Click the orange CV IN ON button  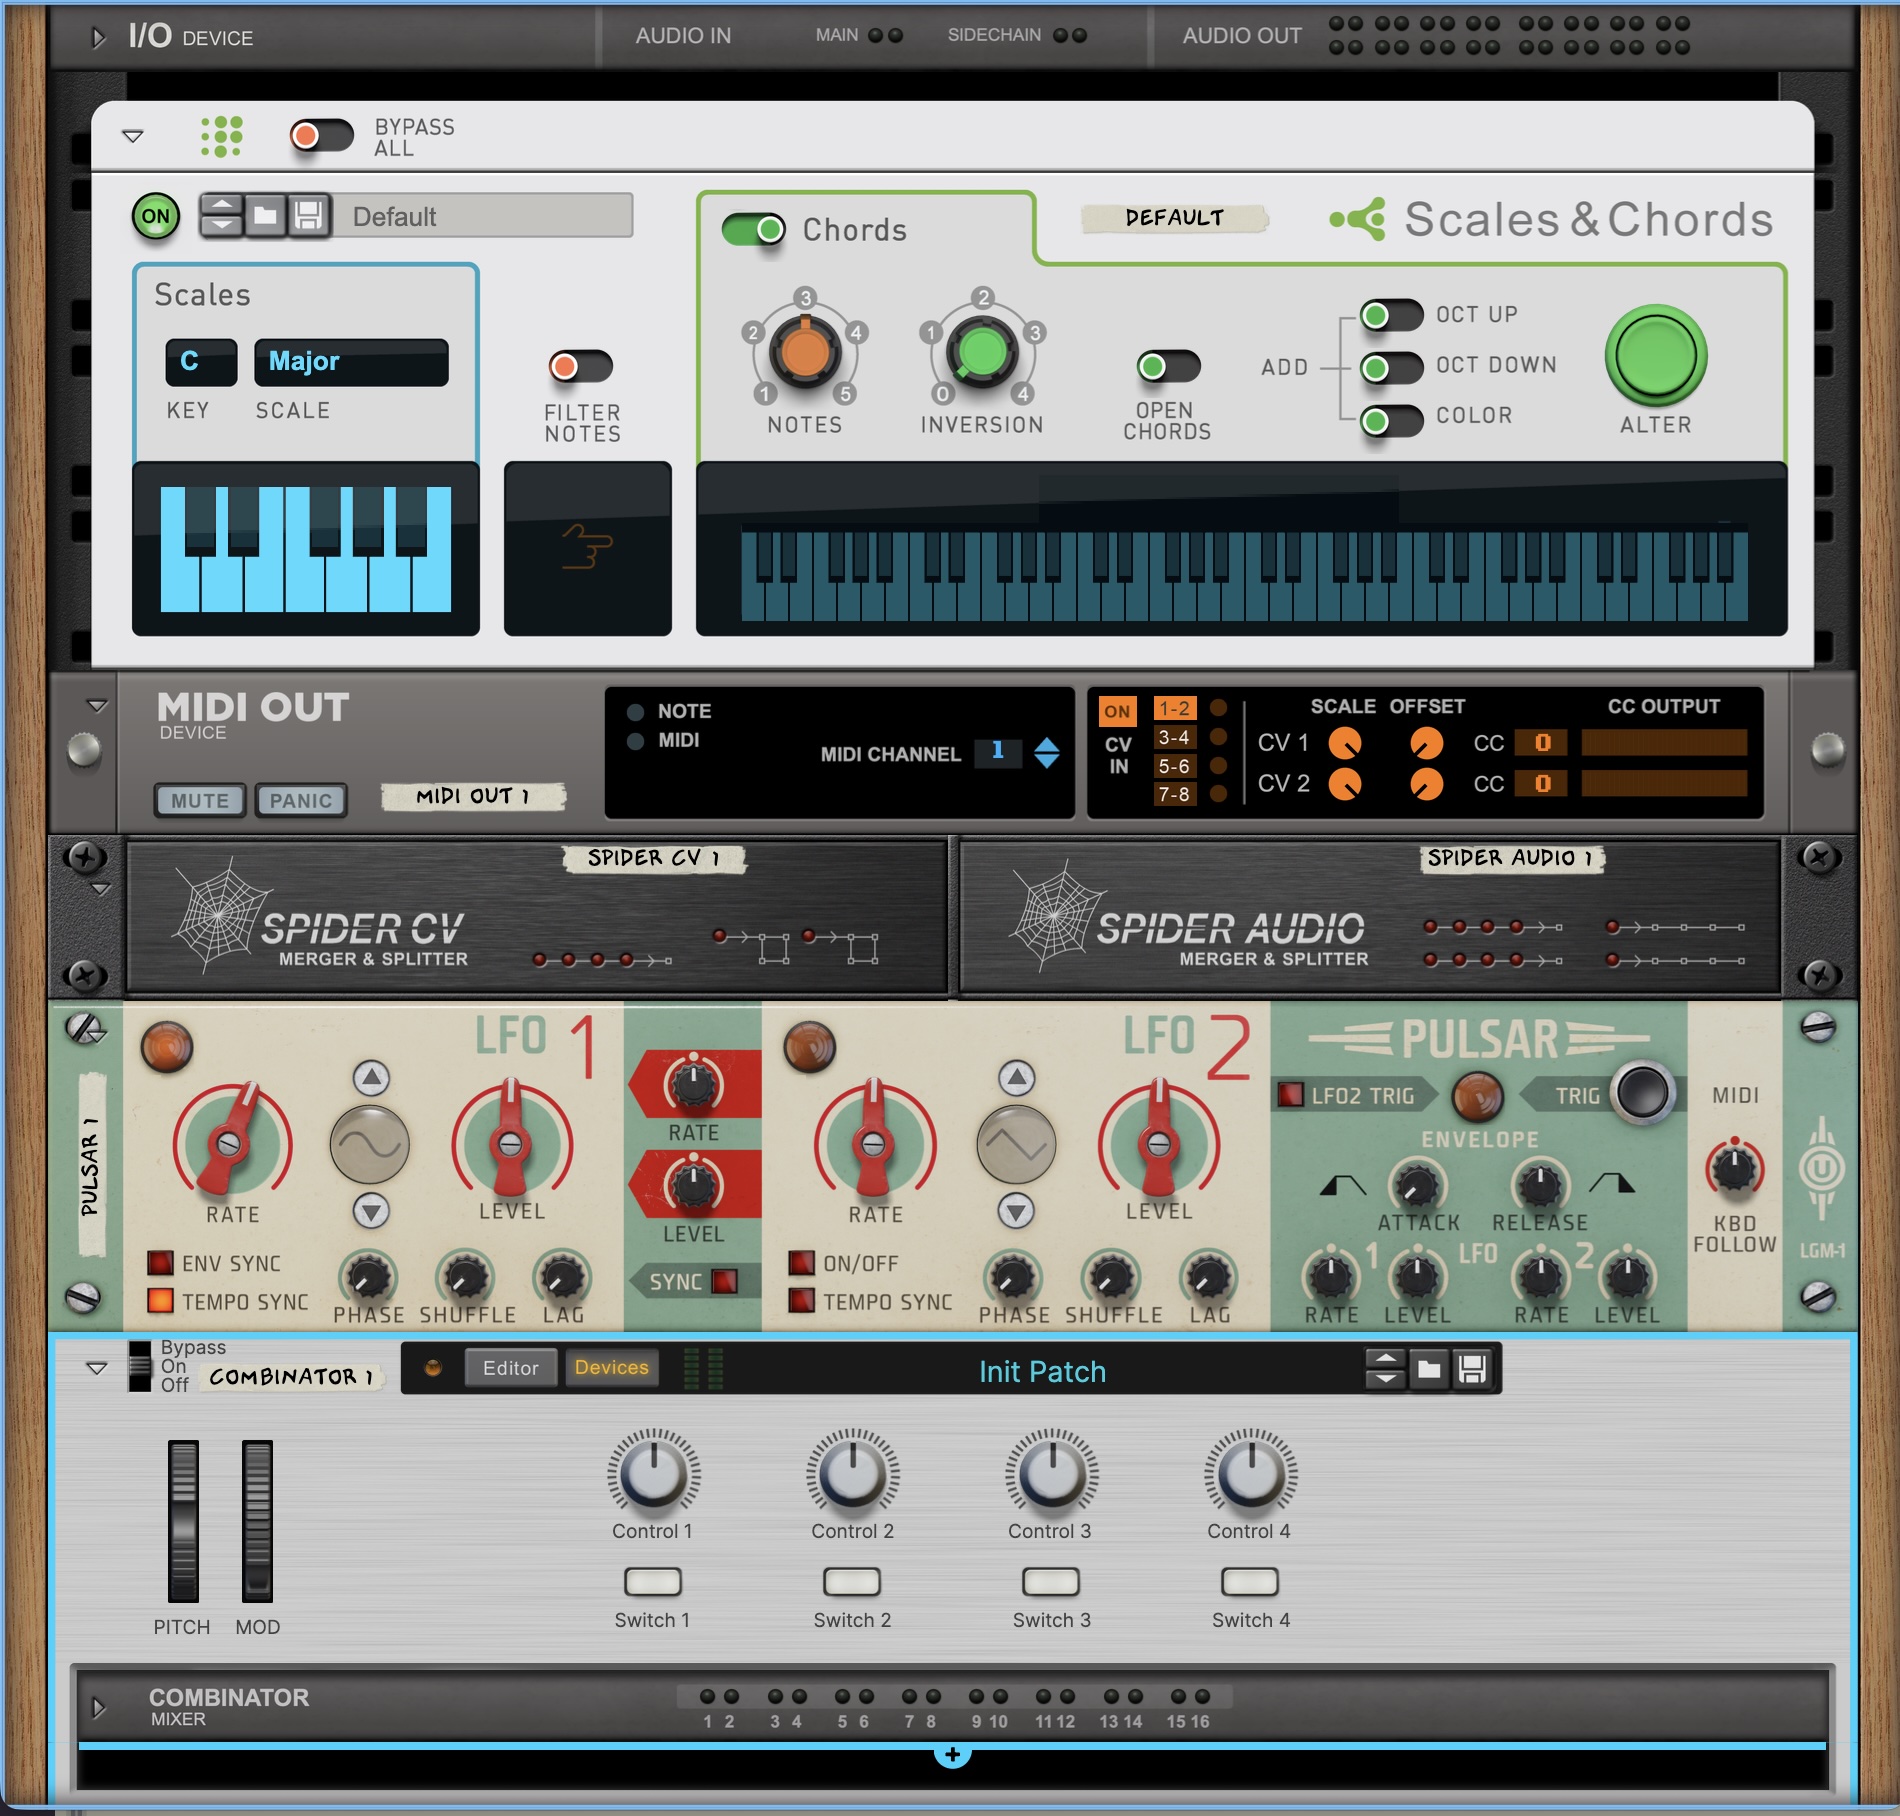pos(1117,712)
